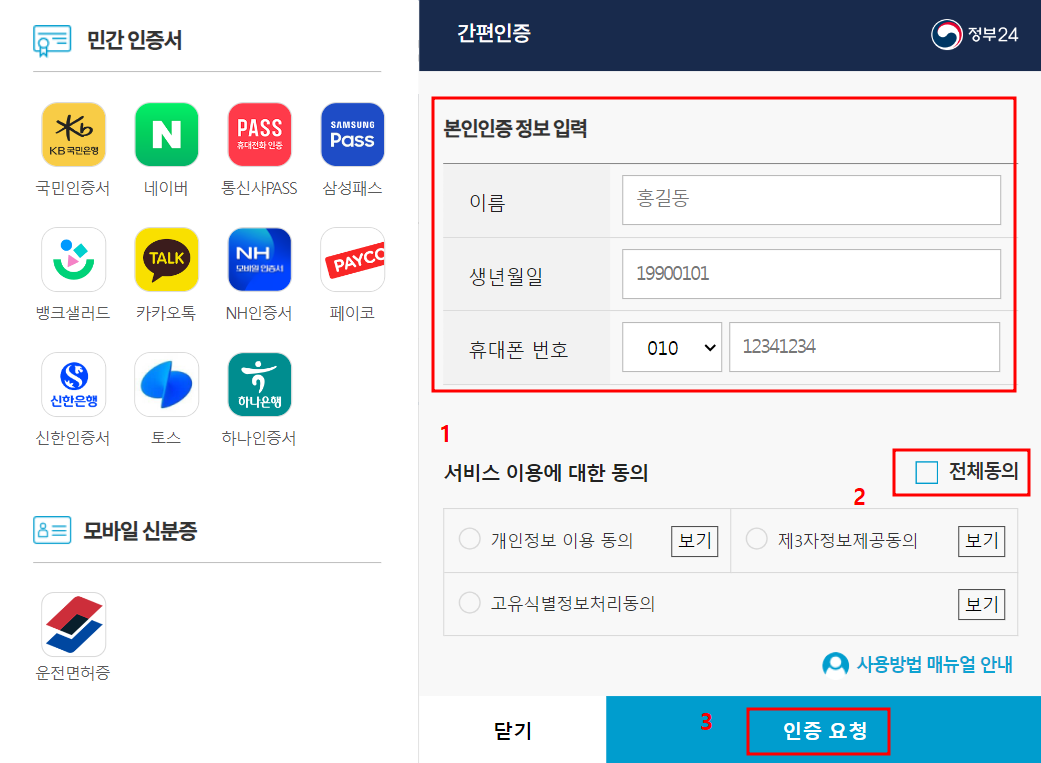Open the 사용방법 매뉴얼 안내 link
This screenshot has height=763, width=1041.
(x=934, y=665)
